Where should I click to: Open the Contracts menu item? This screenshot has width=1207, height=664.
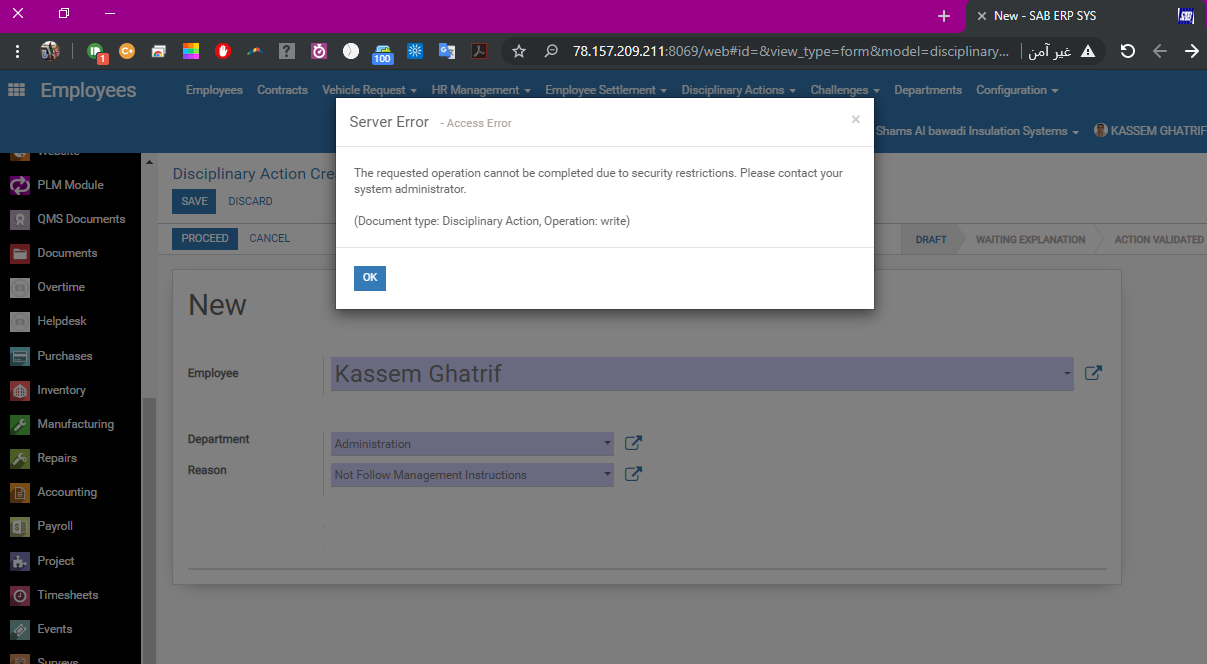(x=282, y=90)
